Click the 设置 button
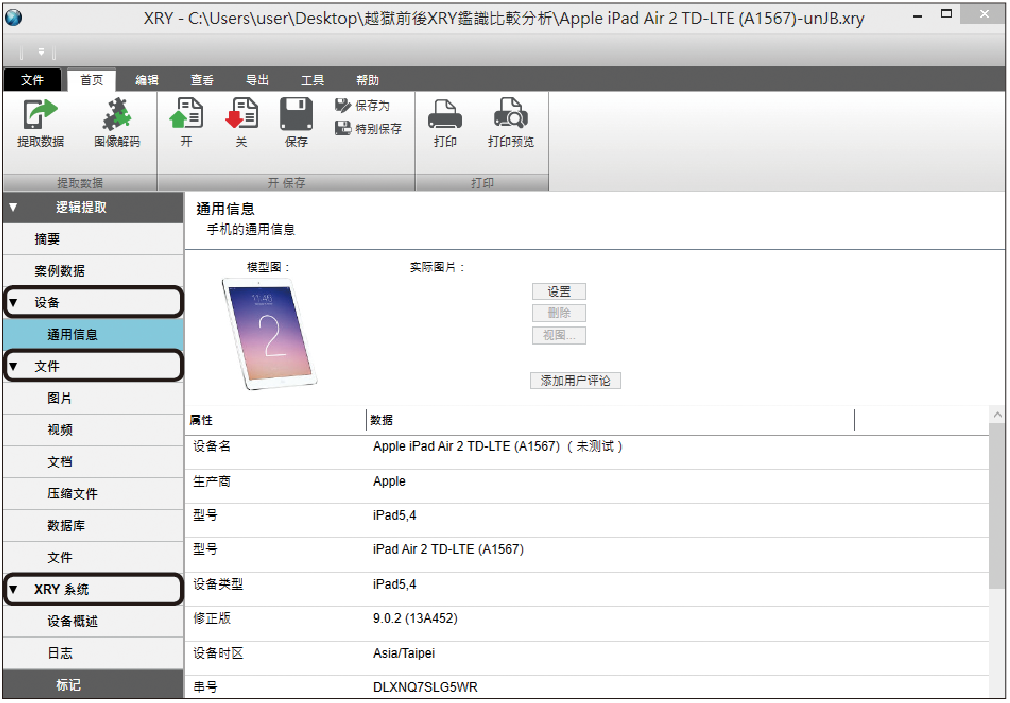The image size is (1010, 703). click(x=559, y=291)
